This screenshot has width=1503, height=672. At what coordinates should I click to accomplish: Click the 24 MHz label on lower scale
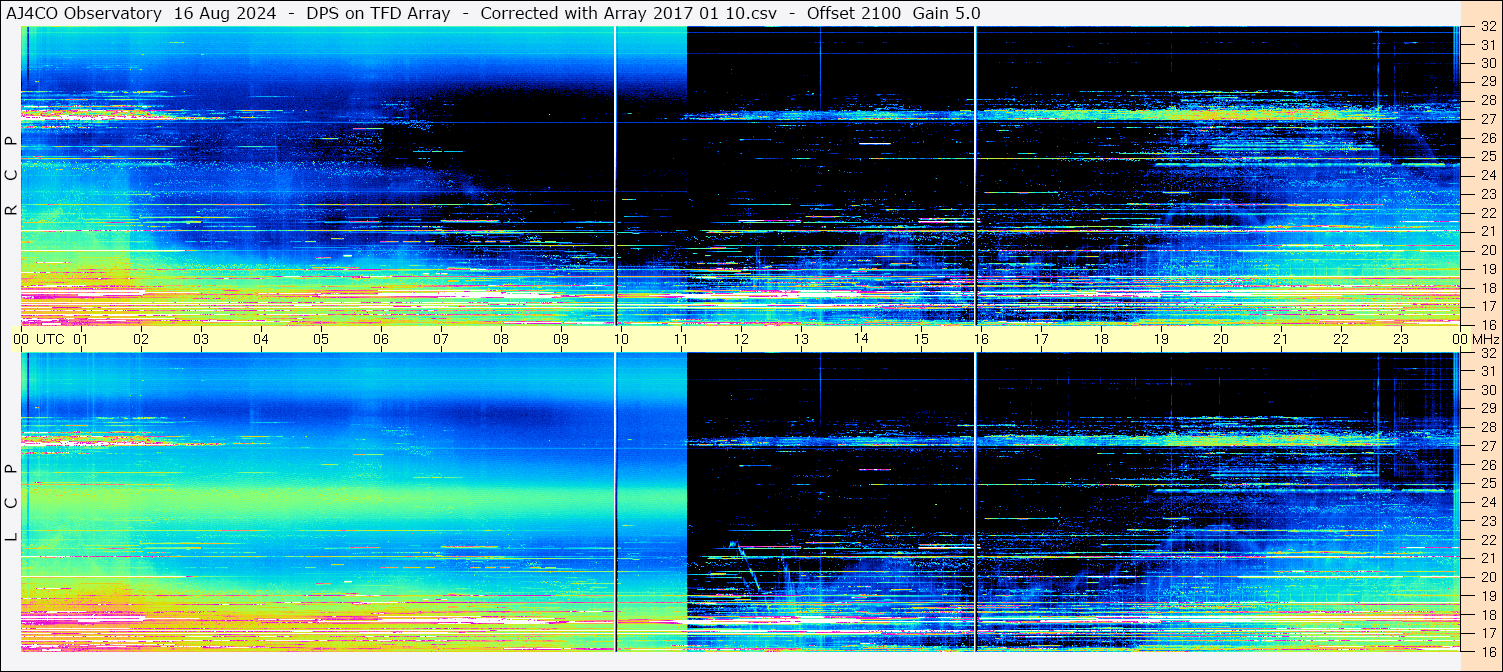[x=1487, y=502]
